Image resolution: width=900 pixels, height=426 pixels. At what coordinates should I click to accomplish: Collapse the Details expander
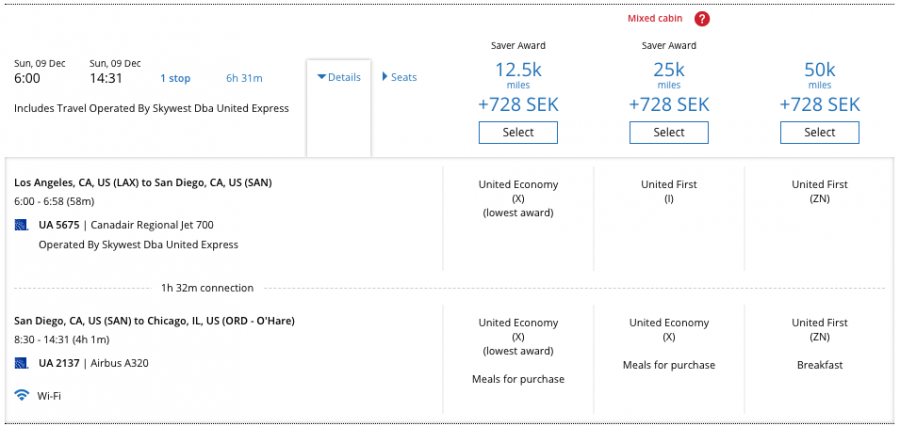(339, 77)
